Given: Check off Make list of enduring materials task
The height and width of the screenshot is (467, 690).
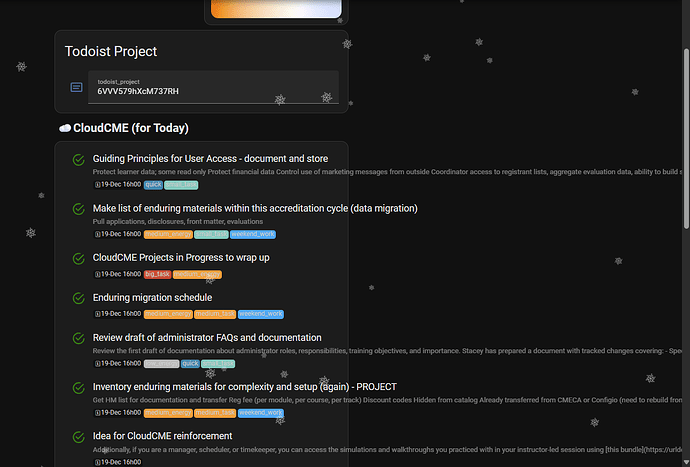Looking at the screenshot, I should (x=78, y=209).
